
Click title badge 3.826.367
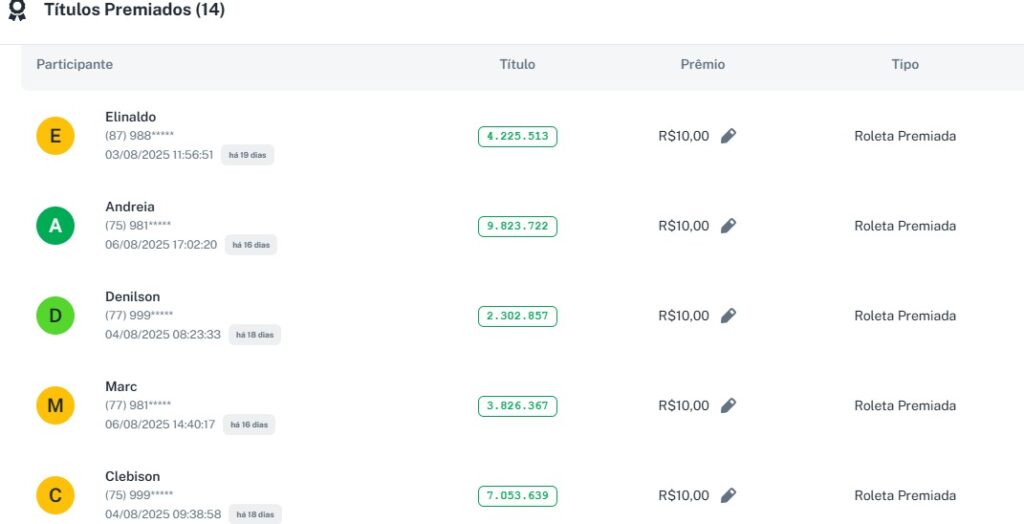(x=517, y=406)
